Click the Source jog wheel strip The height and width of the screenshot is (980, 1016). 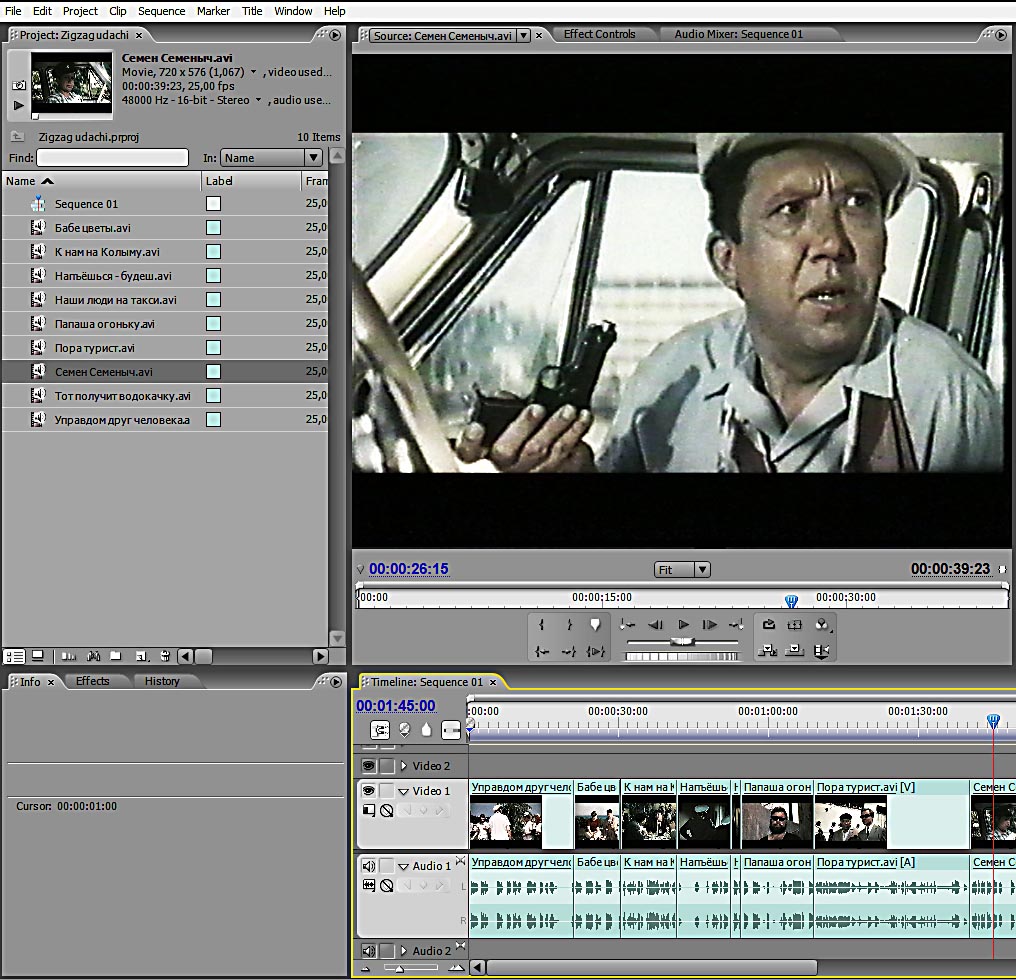(681, 657)
